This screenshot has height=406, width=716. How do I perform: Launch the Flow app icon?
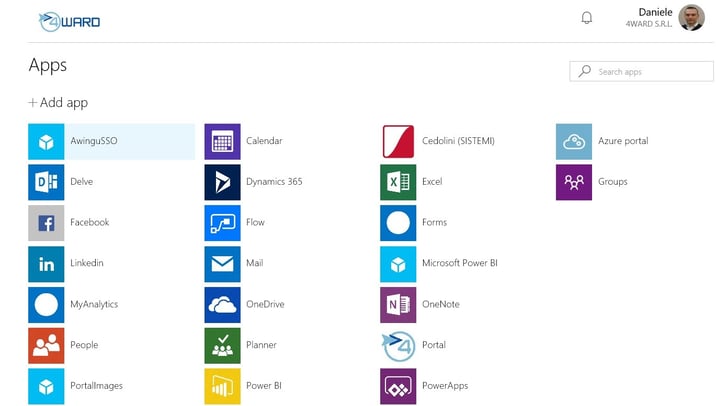tap(222, 223)
